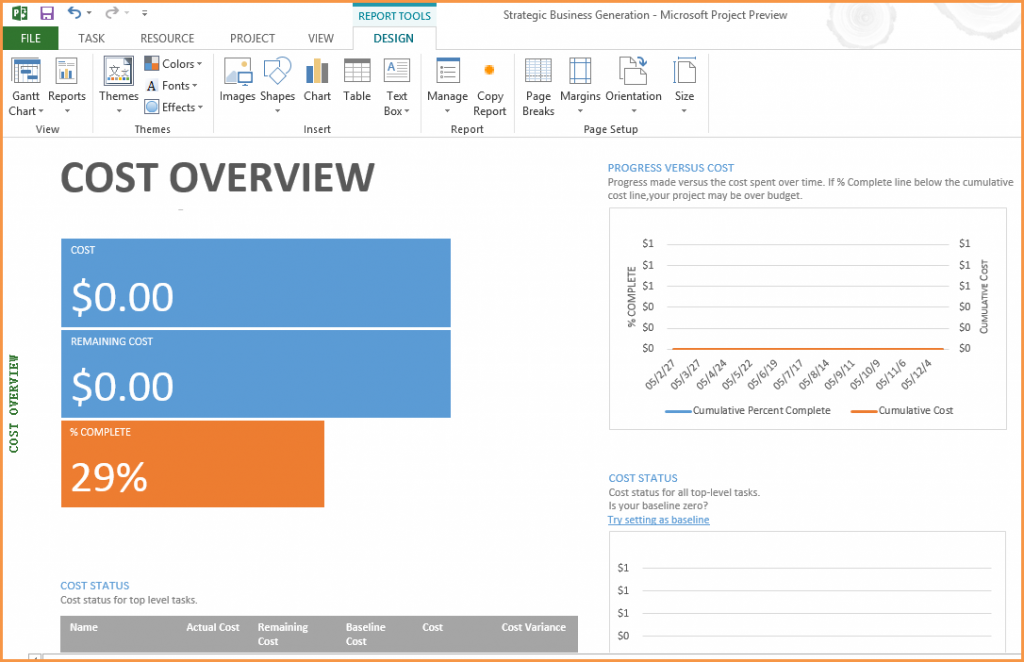Click the Page Breaks icon

[538, 71]
